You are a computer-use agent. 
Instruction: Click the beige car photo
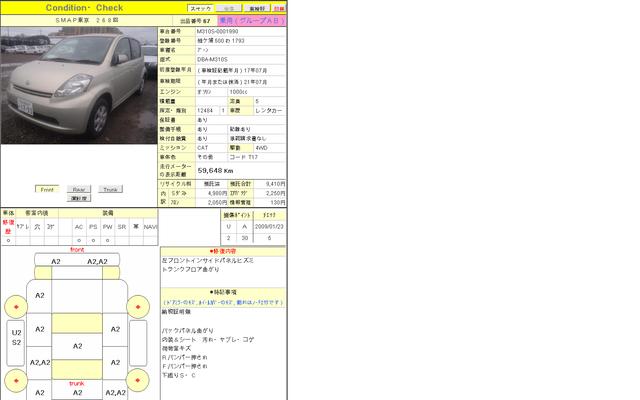coord(79,85)
